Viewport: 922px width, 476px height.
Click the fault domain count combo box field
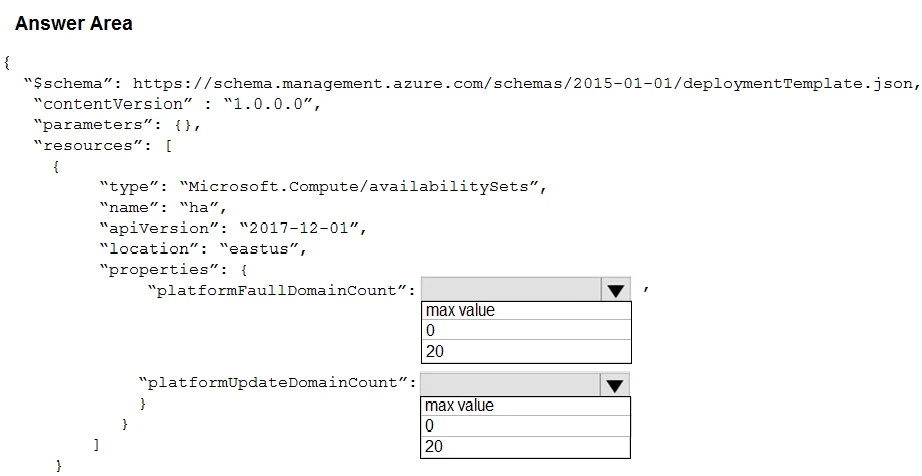point(512,290)
